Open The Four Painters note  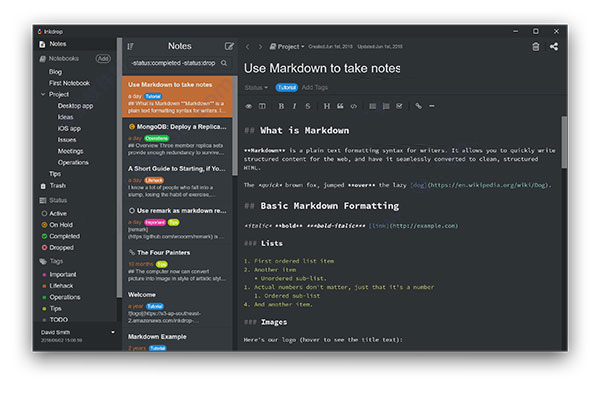[x=177, y=265]
